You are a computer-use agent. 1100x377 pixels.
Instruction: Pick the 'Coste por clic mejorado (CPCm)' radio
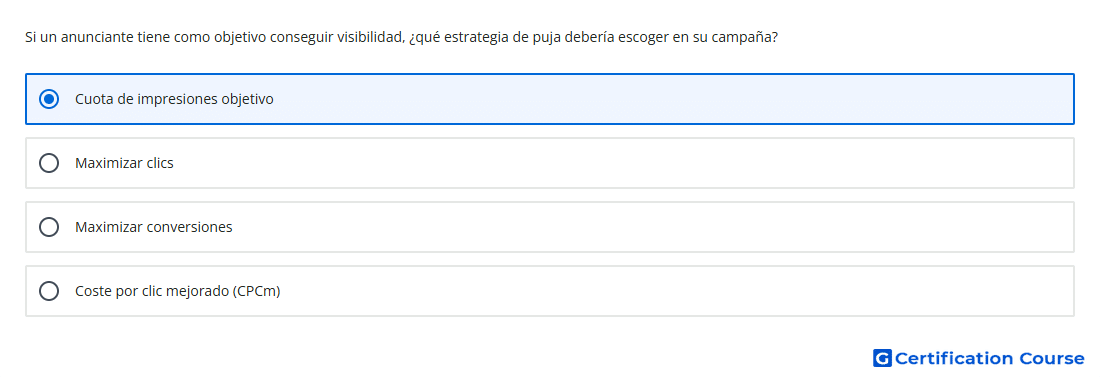[49, 291]
